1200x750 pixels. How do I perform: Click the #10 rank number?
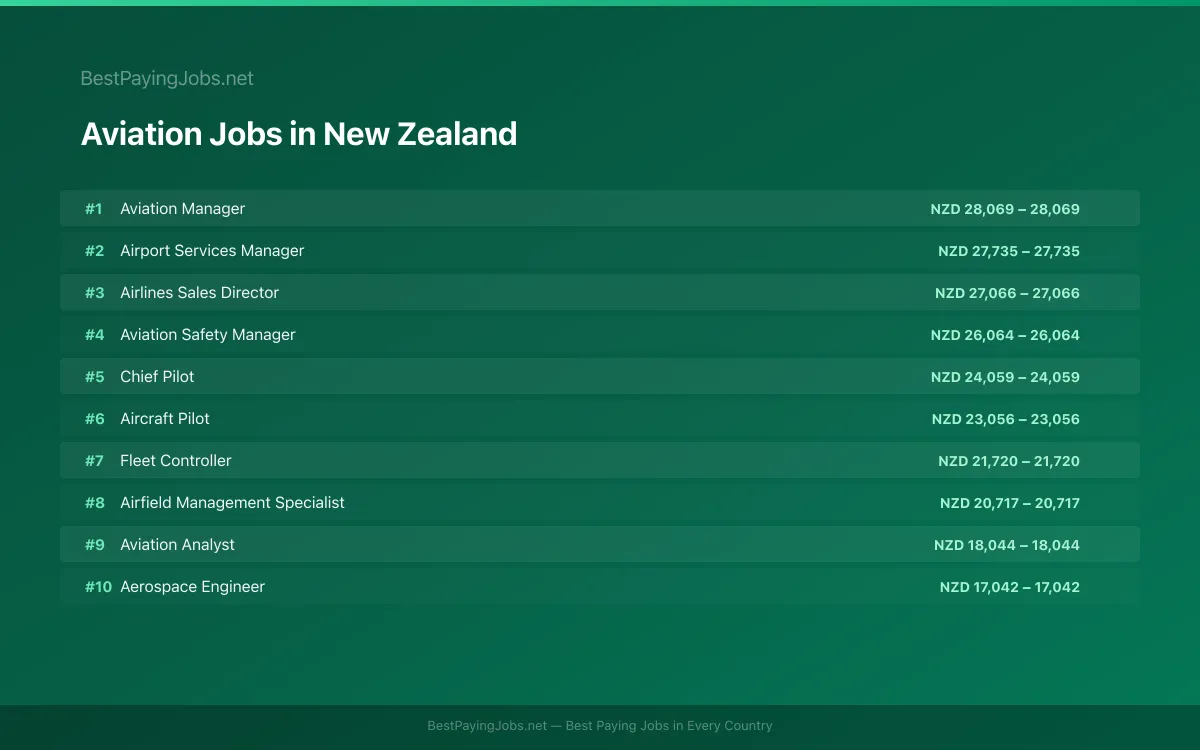tap(98, 587)
